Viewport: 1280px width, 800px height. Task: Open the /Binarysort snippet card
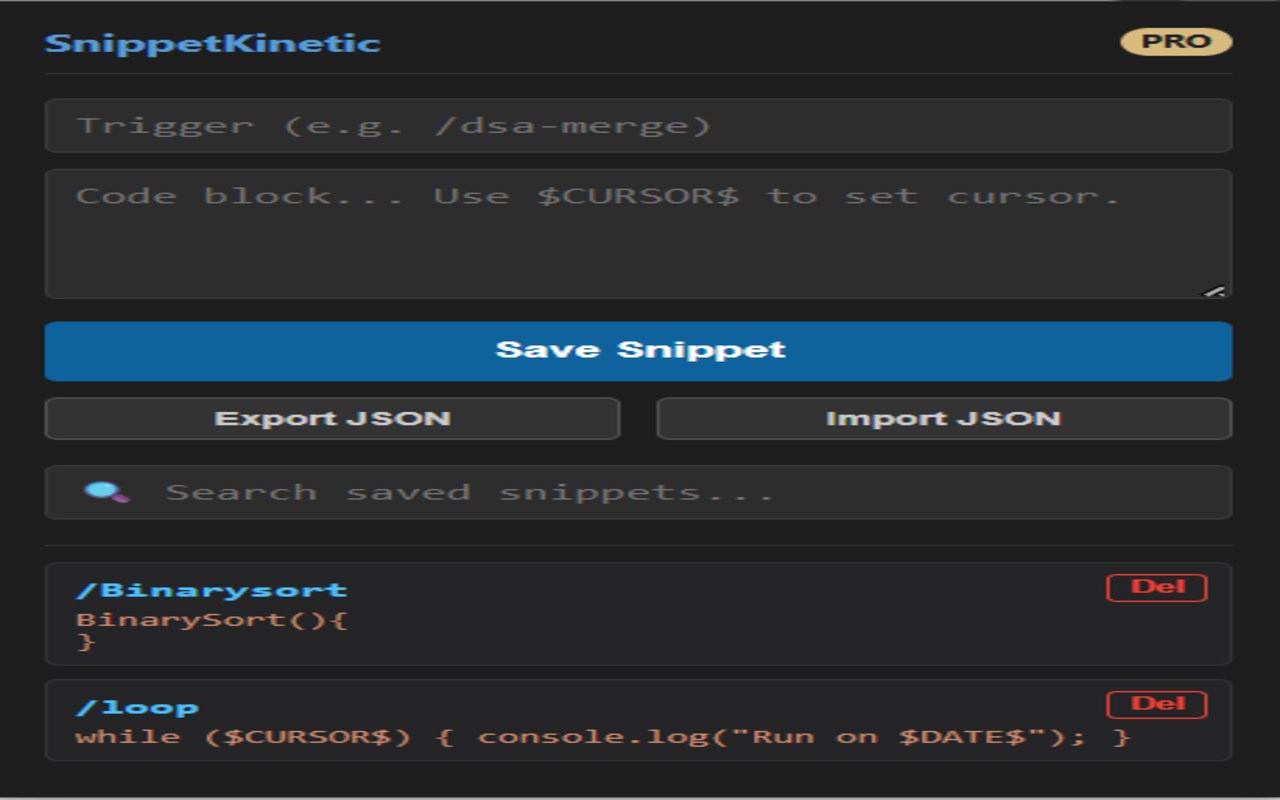(638, 614)
